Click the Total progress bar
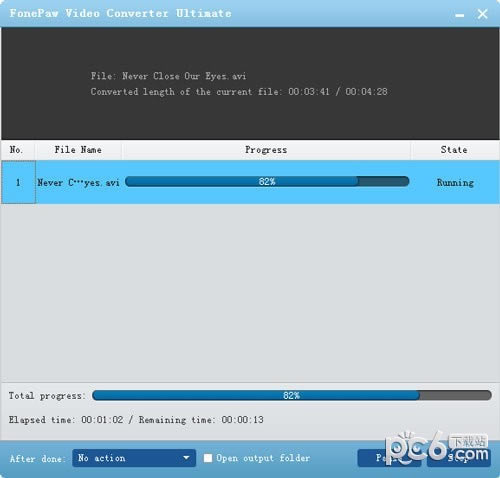The width and height of the screenshot is (500, 478). point(292,395)
